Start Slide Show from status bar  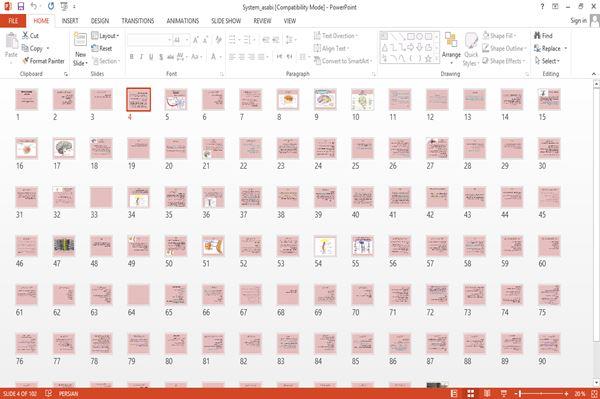point(504,394)
